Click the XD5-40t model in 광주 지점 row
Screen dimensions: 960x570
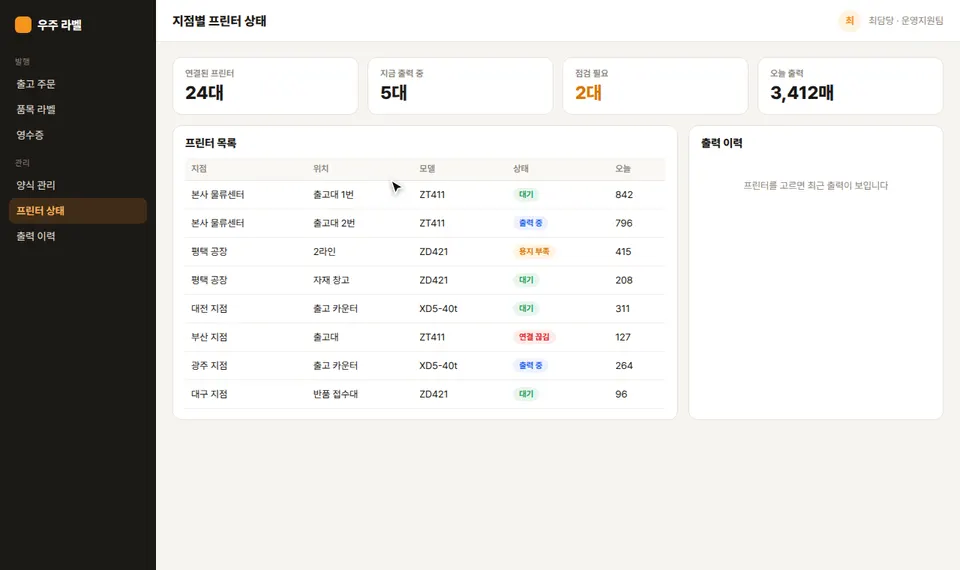pos(438,366)
